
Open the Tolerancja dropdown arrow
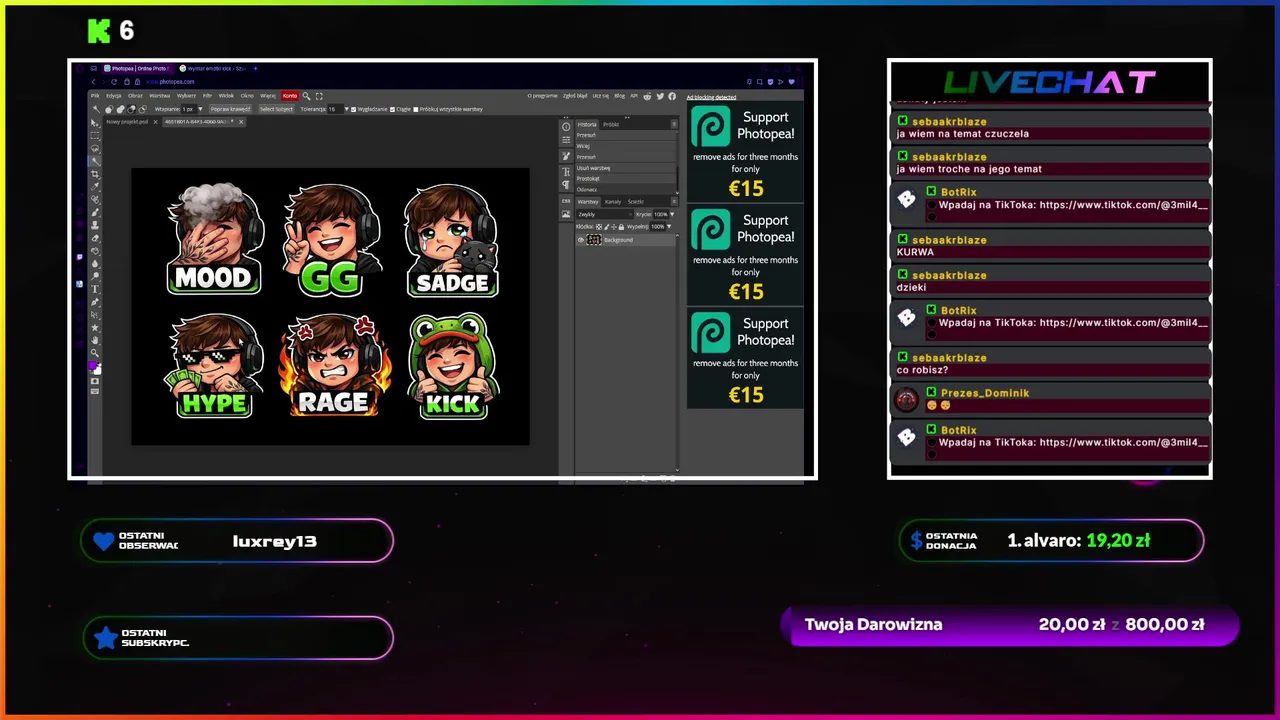tap(346, 109)
